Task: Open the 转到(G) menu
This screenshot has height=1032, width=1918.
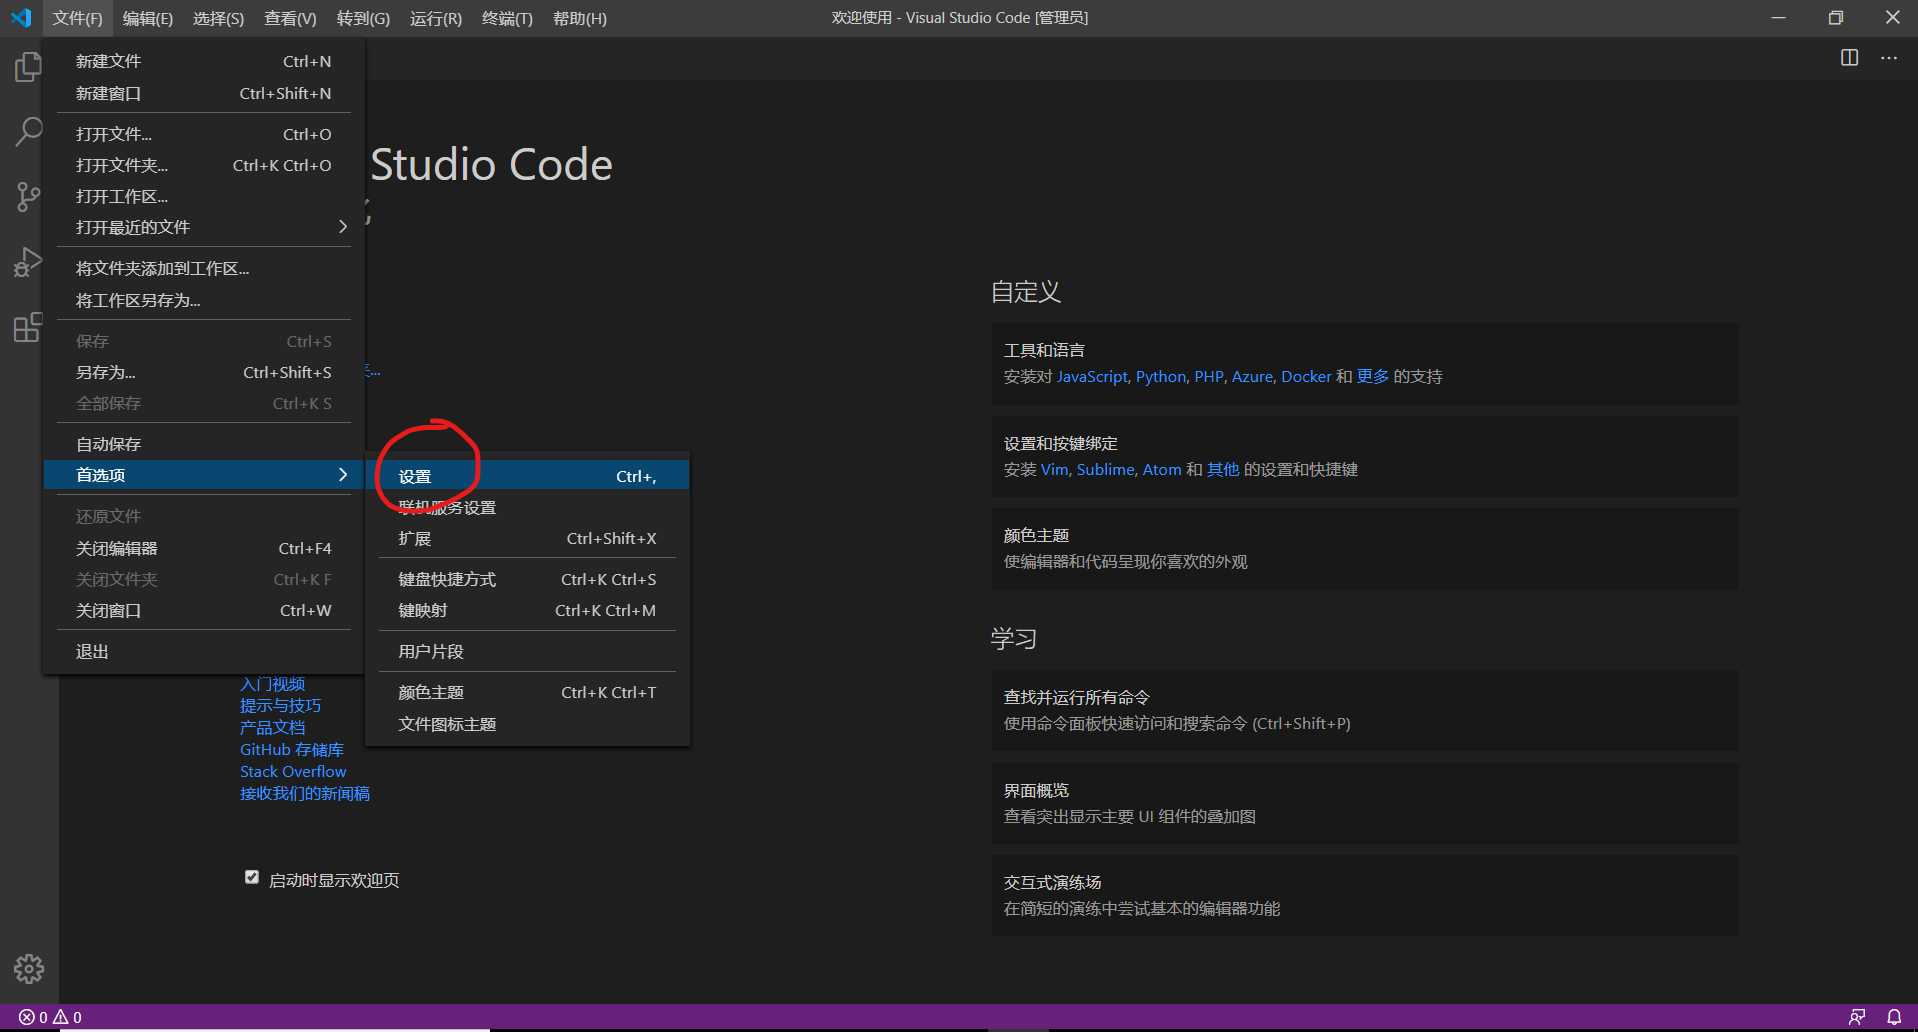Action: (363, 18)
